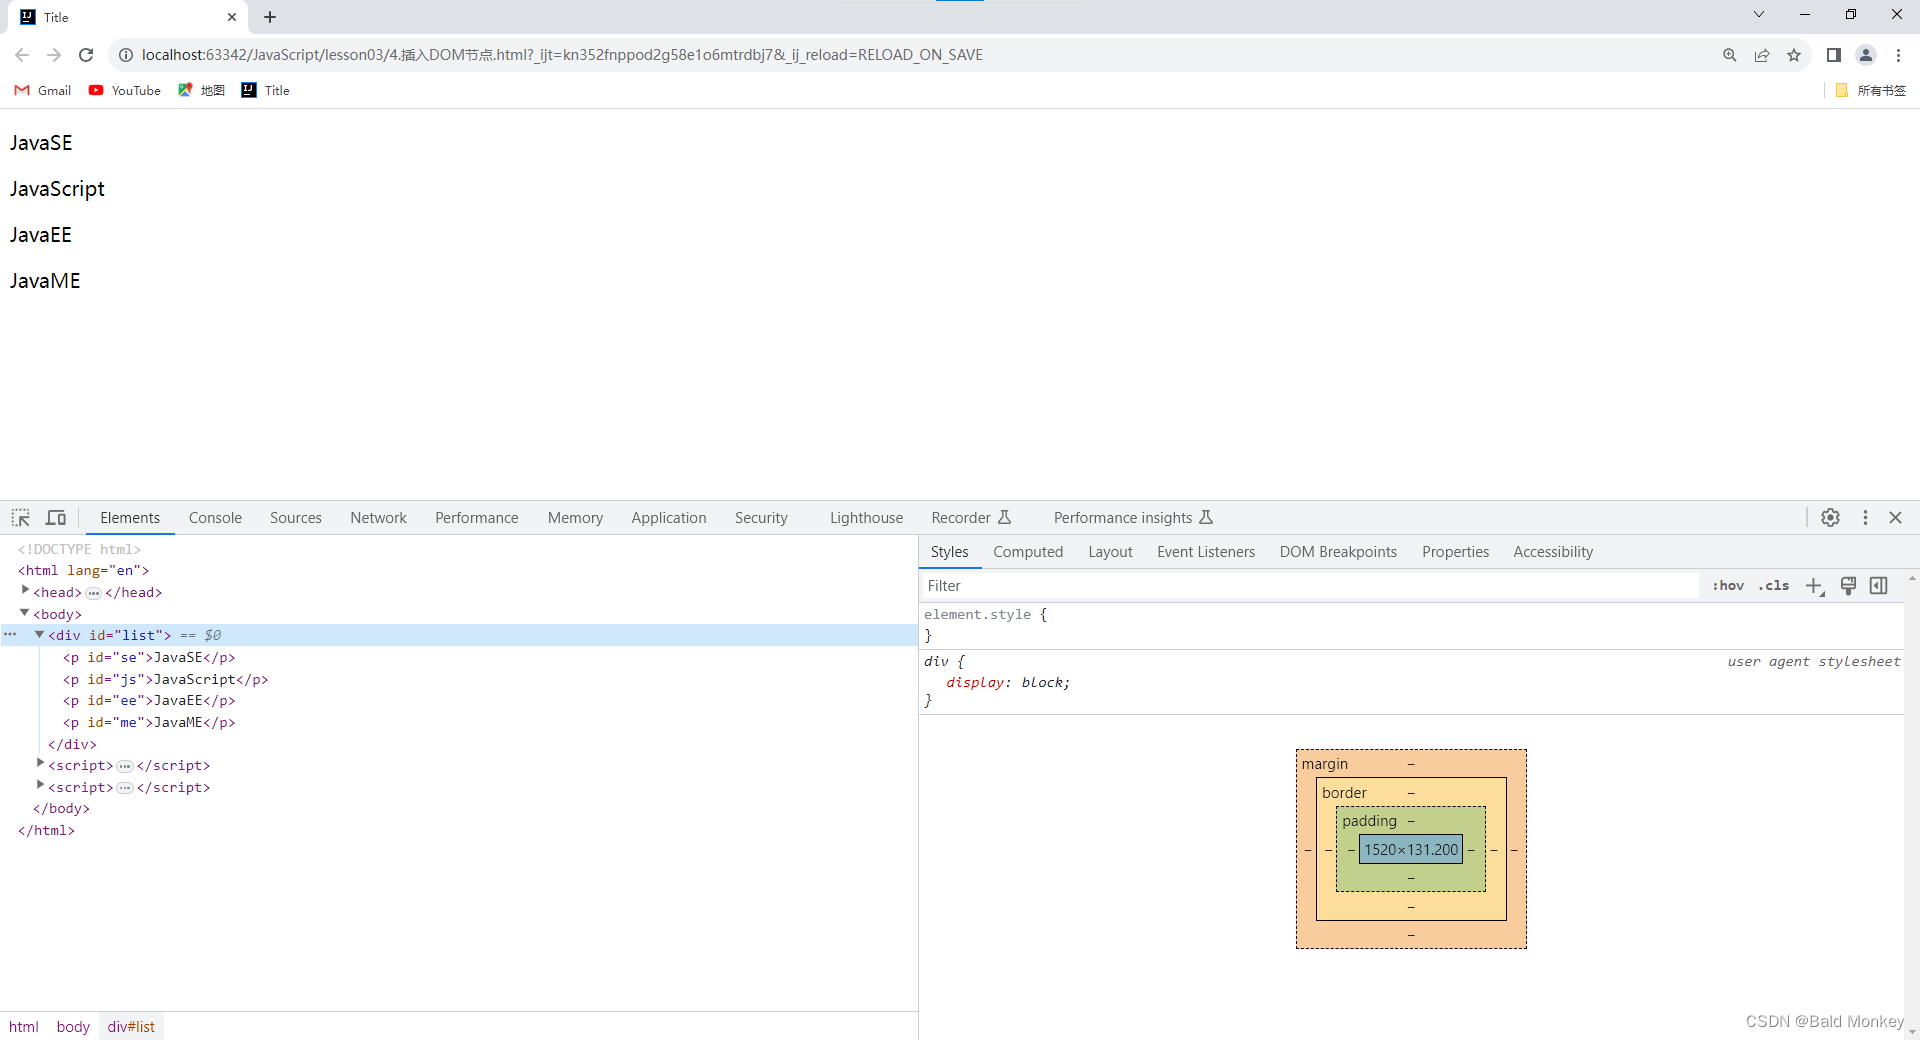The width and height of the screenshot is (1920, 1040).
Task: Click the browser forward arrow
Action: pyautogui.click(x=54, y=55)
